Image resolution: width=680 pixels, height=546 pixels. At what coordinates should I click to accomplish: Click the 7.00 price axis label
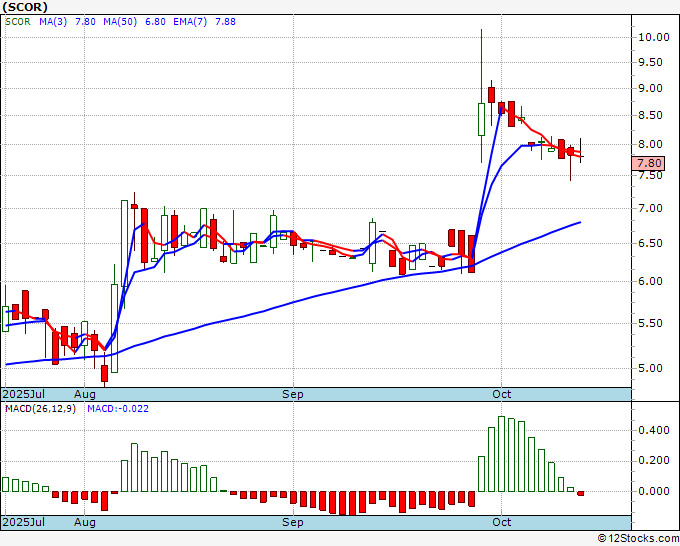[650, 208]
